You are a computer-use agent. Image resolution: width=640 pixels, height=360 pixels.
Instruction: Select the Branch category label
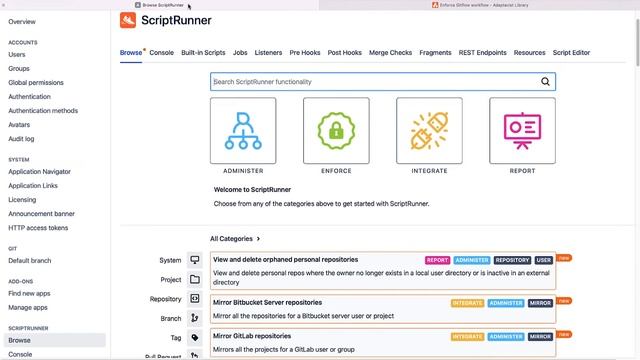click(x=171, y=318)
